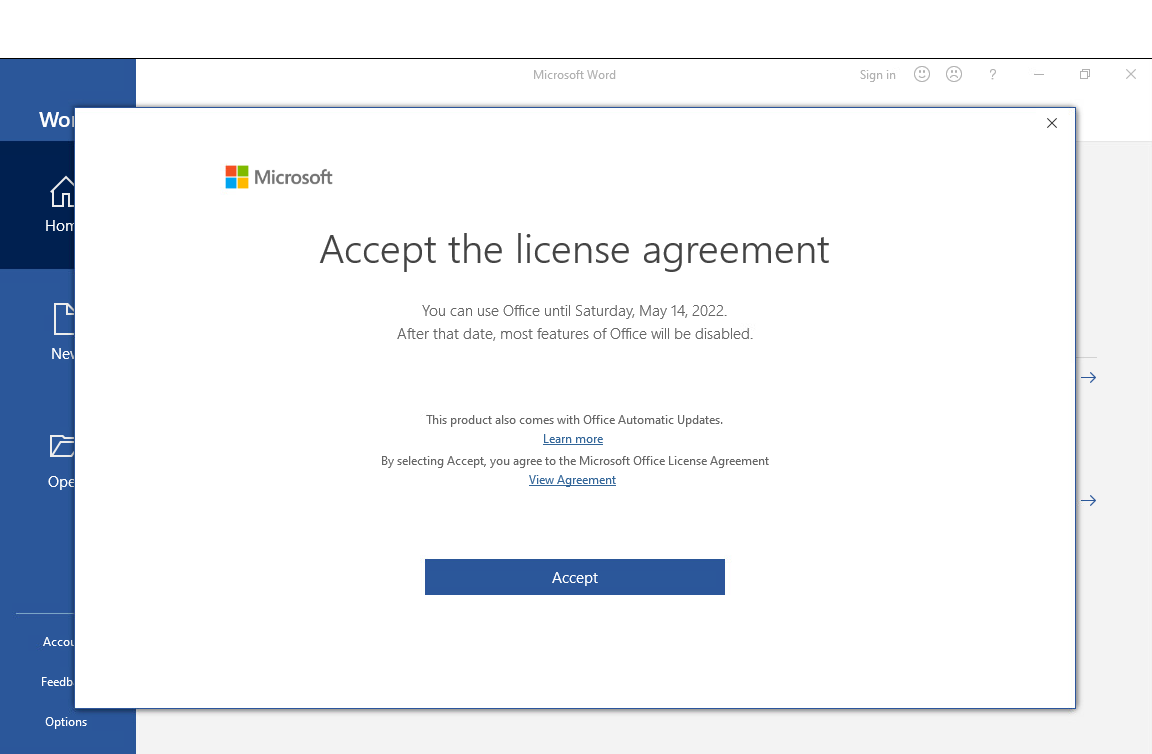Click the New document icon in sidebar
1152x754 pixels.
tap(63, 319)
